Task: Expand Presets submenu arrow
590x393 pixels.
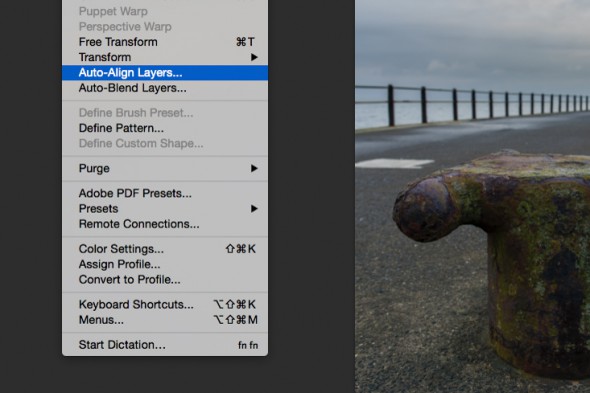Action: coord(254,209)
